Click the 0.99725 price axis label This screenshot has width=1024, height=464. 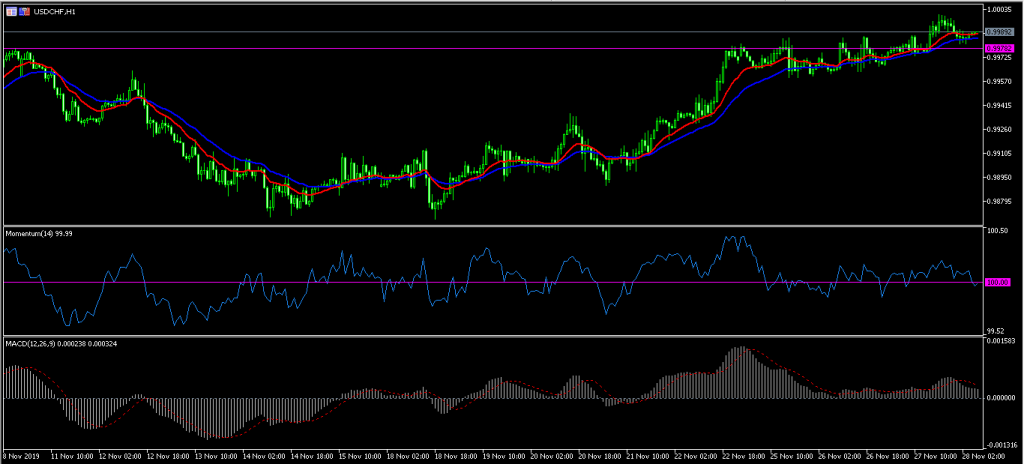pyautogui.click(x=999, y=58)
